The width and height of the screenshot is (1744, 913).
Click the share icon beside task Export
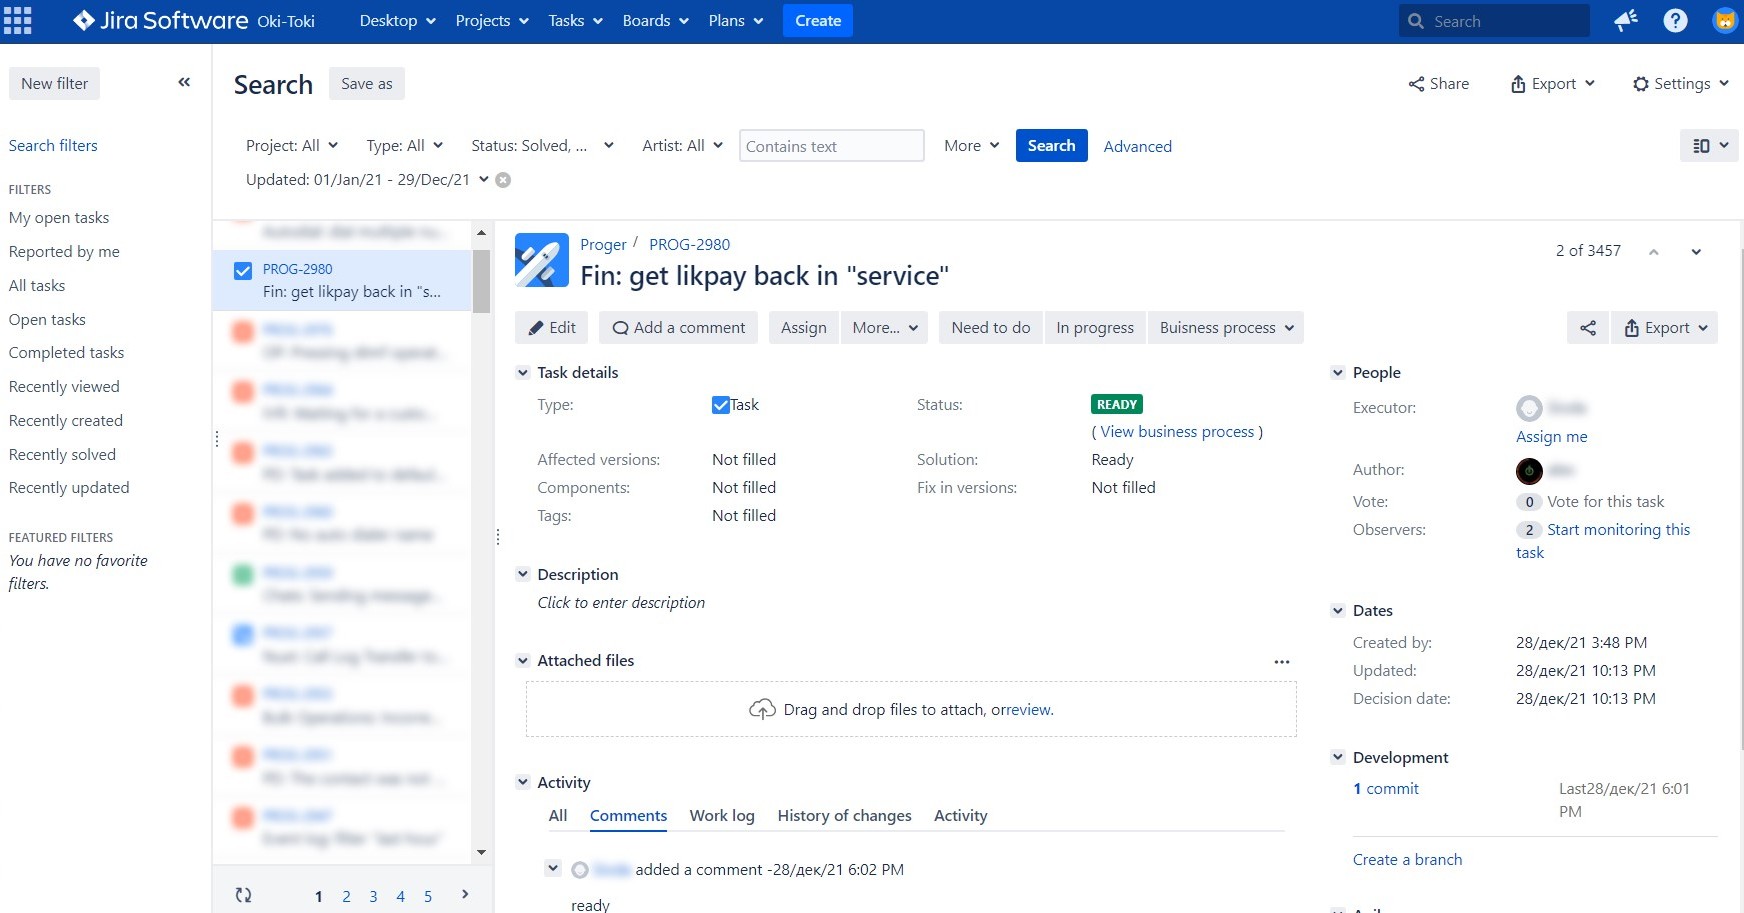(1587, 328)
